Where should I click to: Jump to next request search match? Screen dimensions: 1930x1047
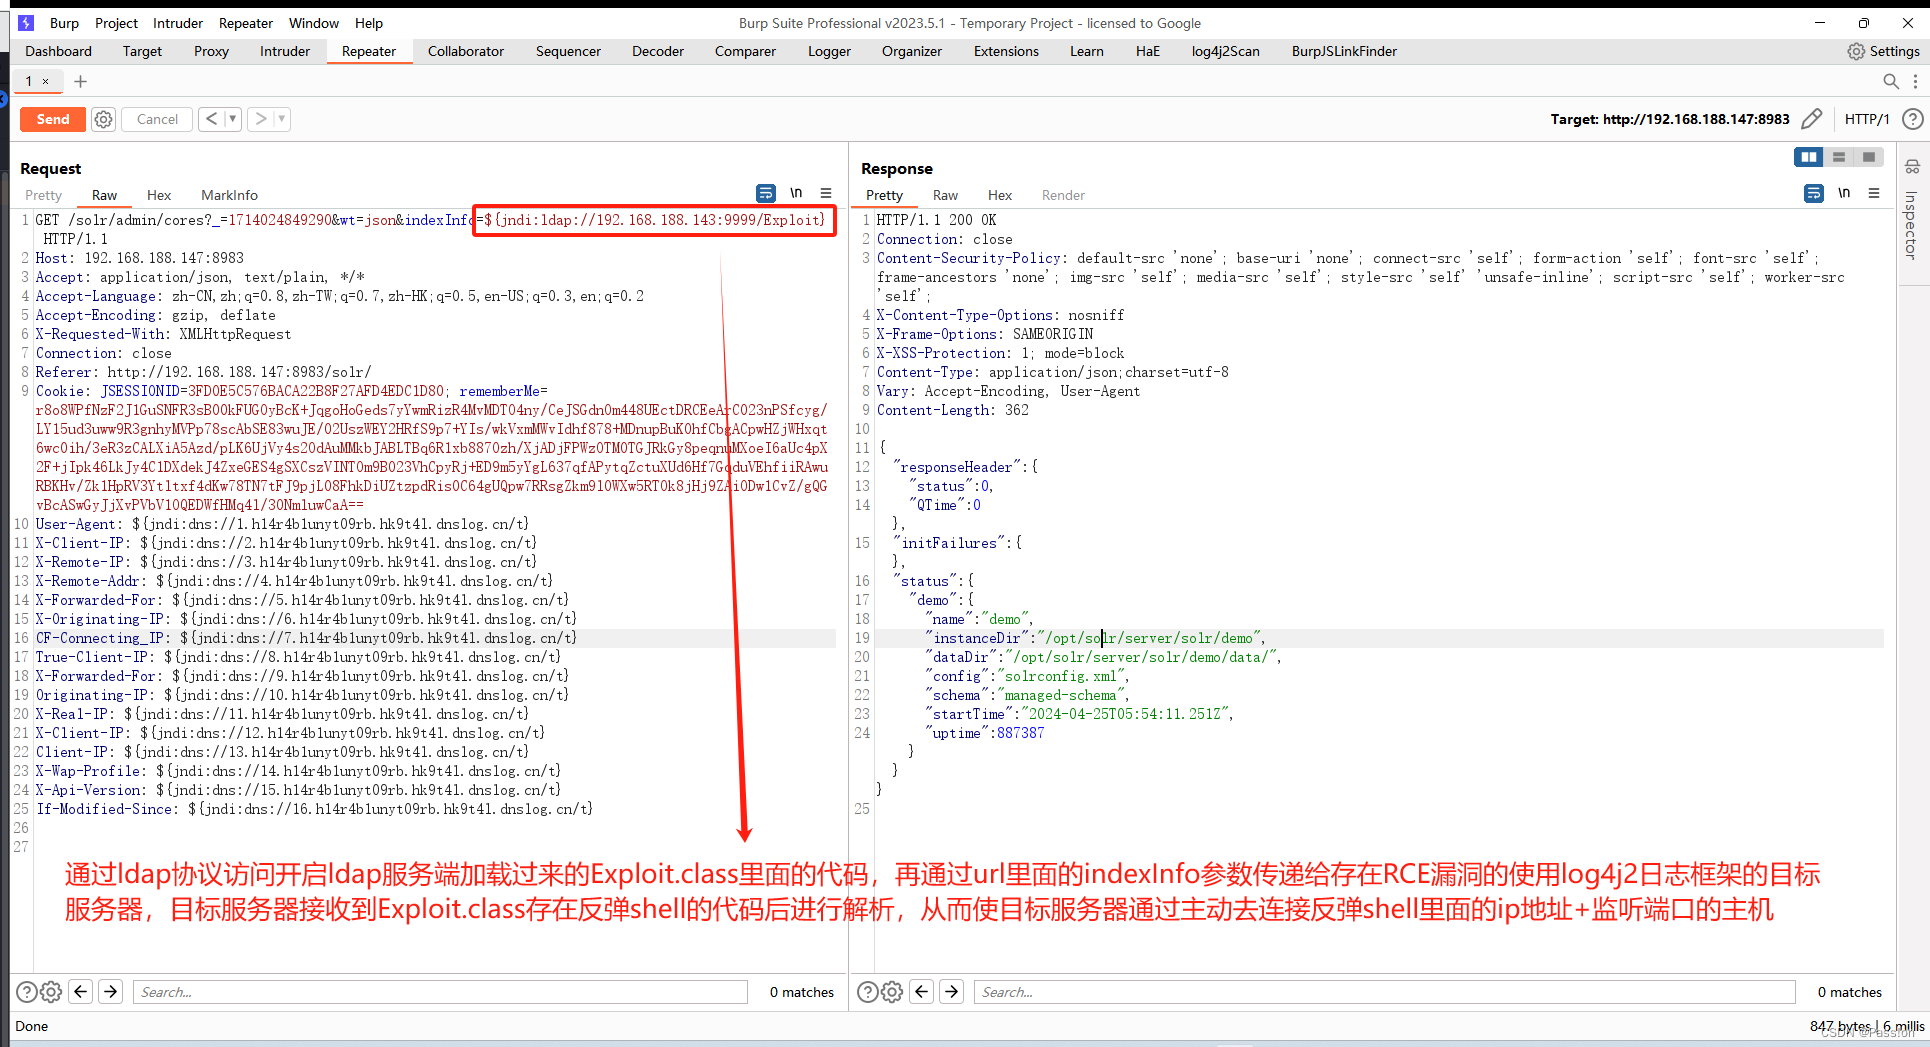click(x=111, y=991)
